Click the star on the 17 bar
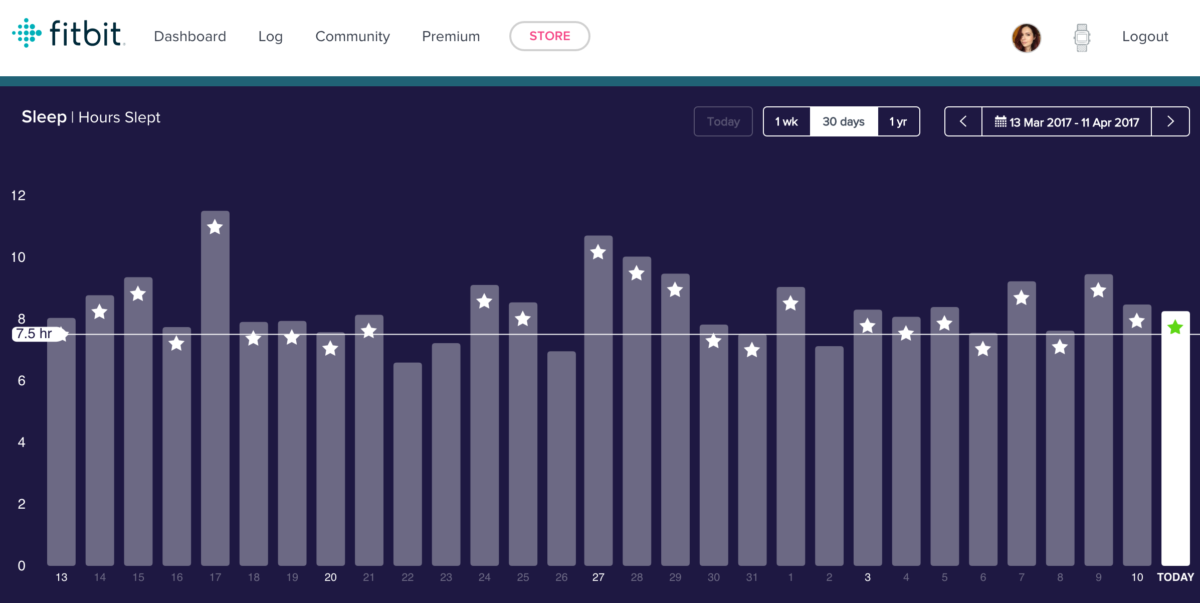Viewport: 1200px width, 603px height. pyautogui.click(x=215, y=227)
